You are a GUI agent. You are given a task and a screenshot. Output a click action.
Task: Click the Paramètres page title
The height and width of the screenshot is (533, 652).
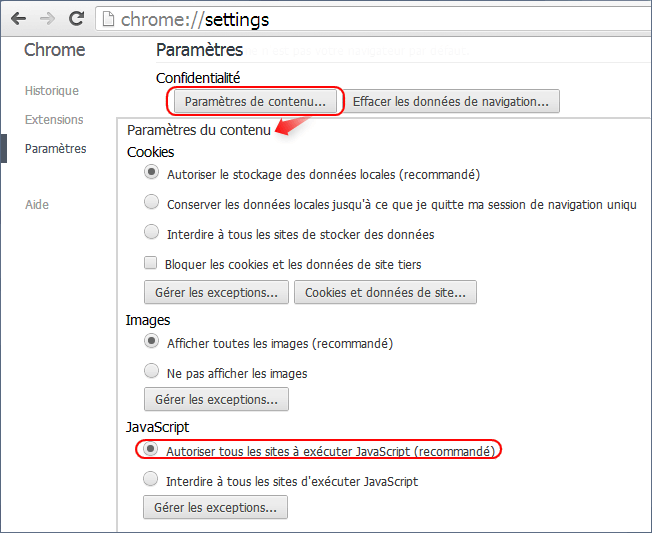[200, 50]
